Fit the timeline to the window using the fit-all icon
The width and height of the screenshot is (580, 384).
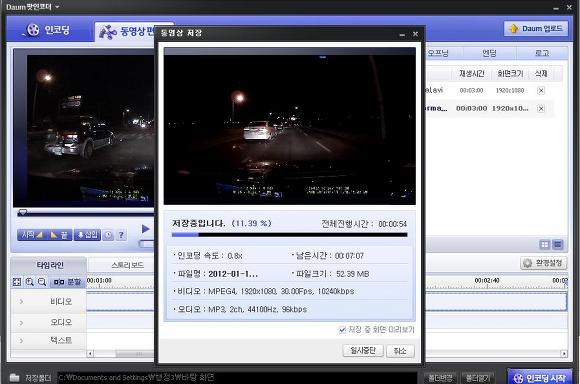(x=17, y=282)
